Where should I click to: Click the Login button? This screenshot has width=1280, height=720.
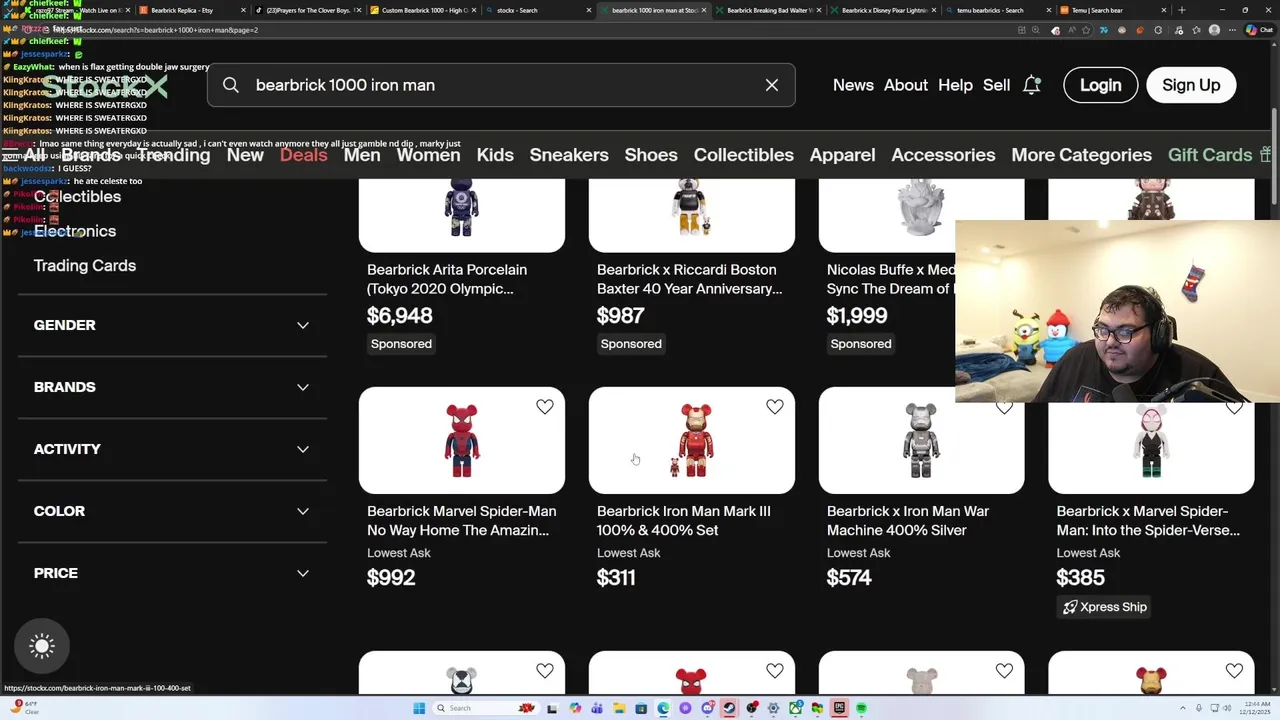1100,85
